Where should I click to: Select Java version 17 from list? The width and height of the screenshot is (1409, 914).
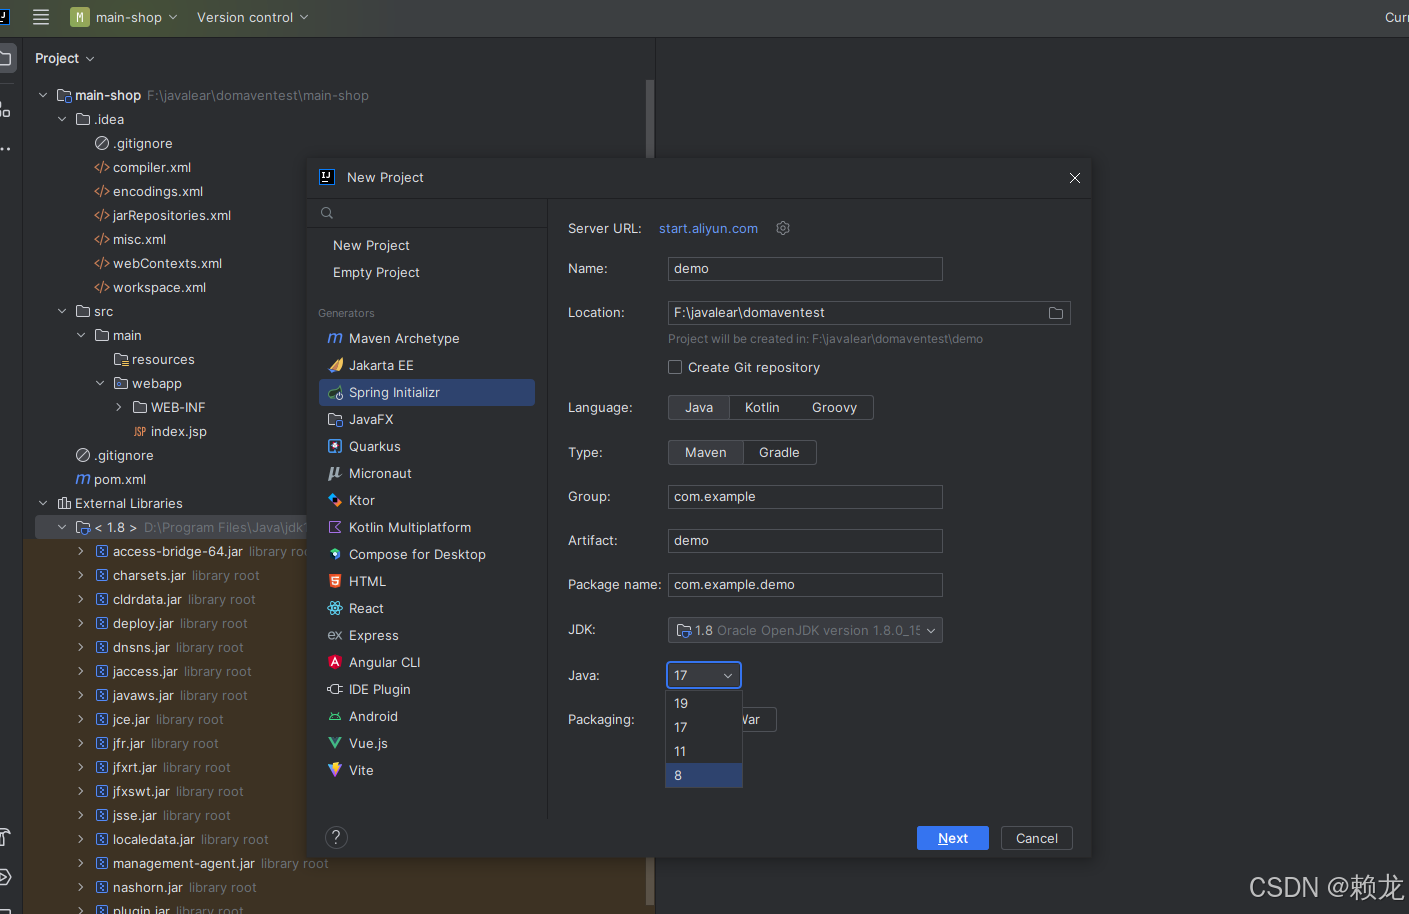pos(704,728)
